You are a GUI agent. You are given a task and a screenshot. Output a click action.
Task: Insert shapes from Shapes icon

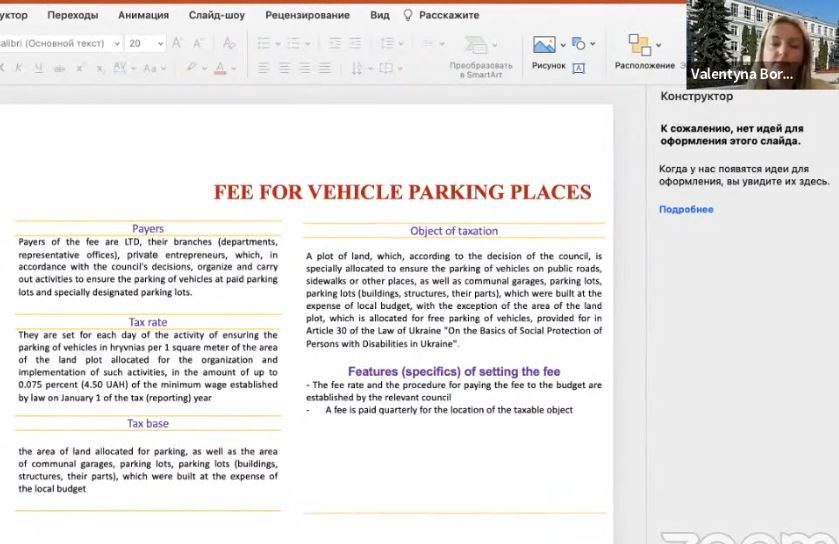click(578, 43)
